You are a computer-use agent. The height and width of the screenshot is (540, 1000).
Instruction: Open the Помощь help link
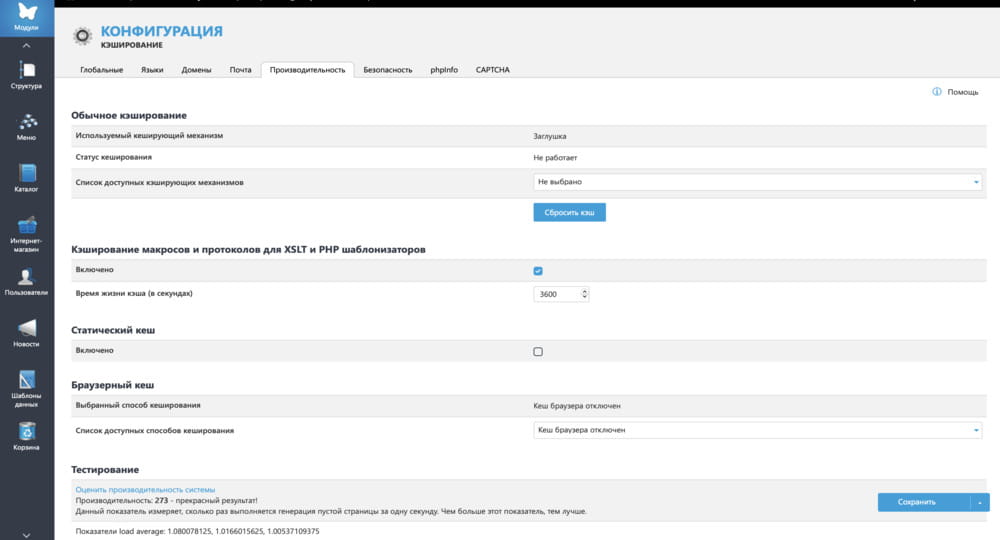(956, 92)
